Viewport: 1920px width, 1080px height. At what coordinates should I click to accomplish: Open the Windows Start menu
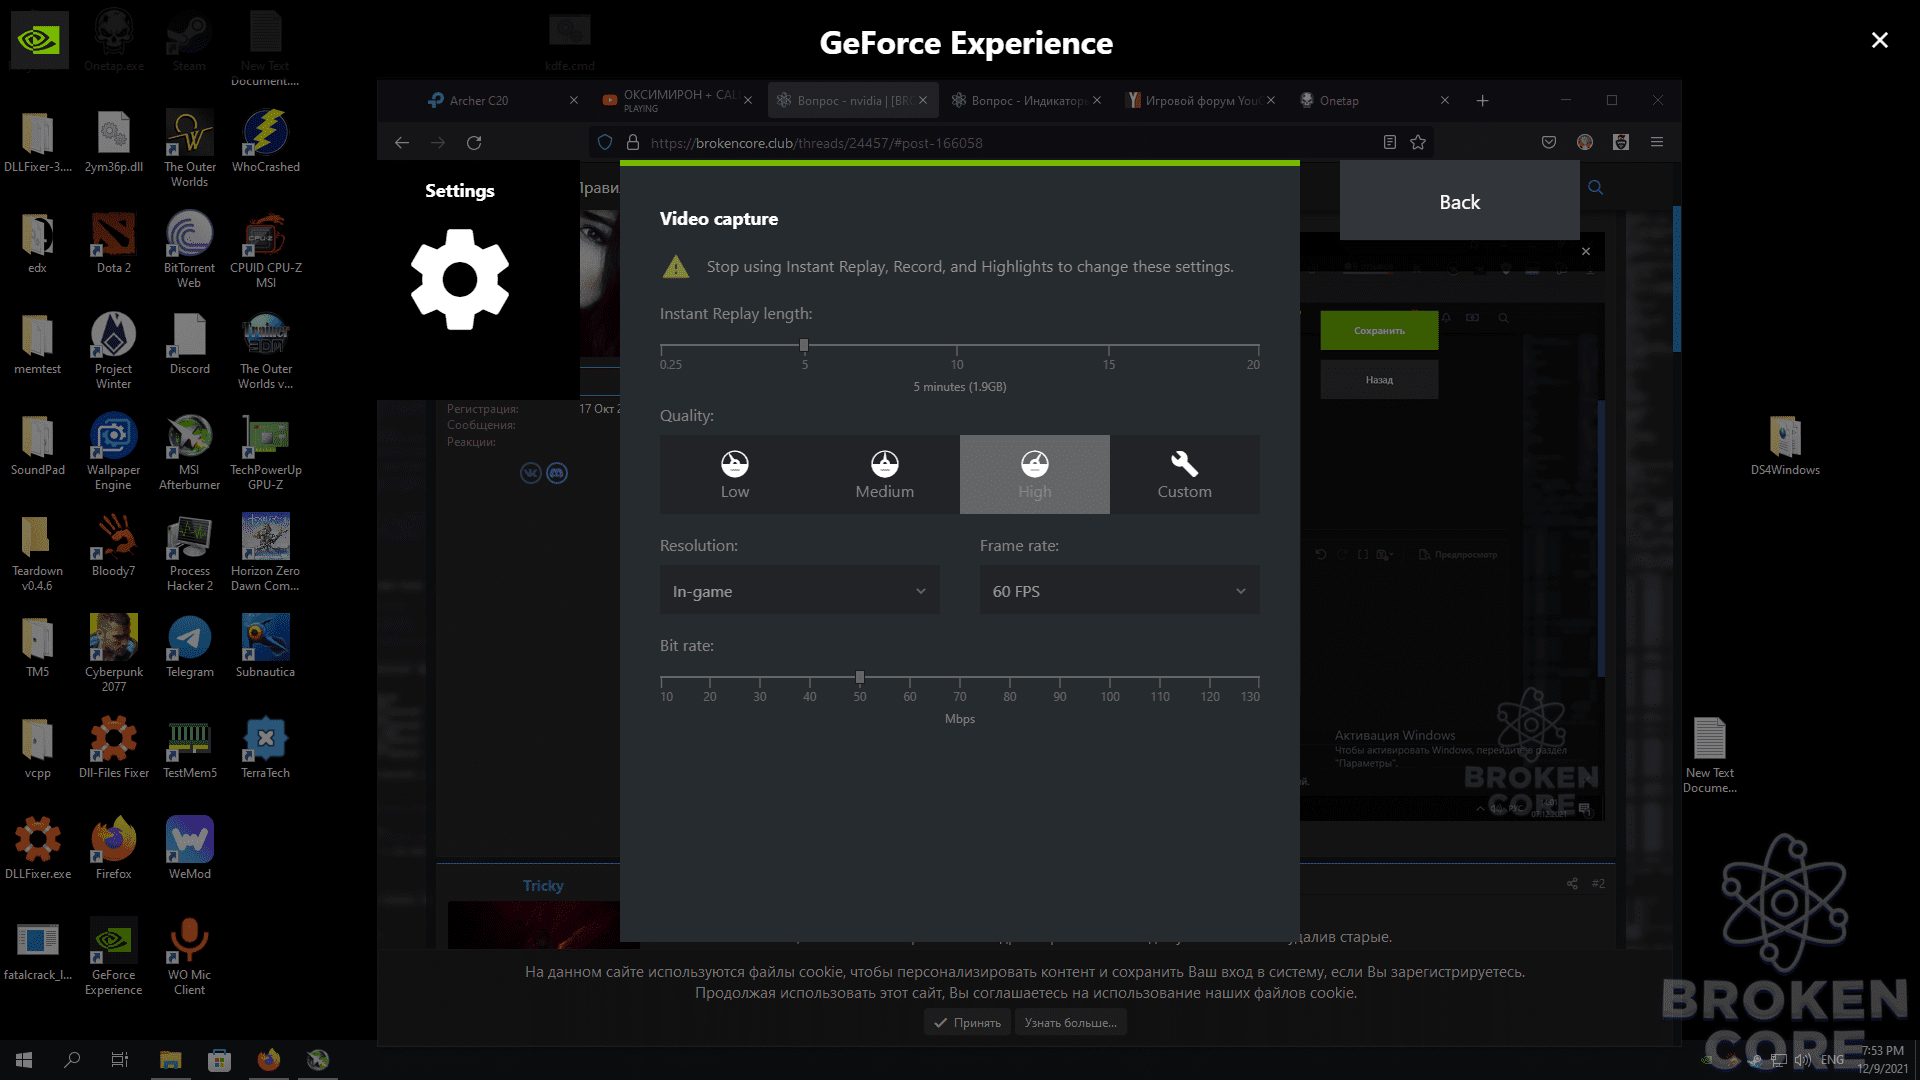coord(24,1060)
